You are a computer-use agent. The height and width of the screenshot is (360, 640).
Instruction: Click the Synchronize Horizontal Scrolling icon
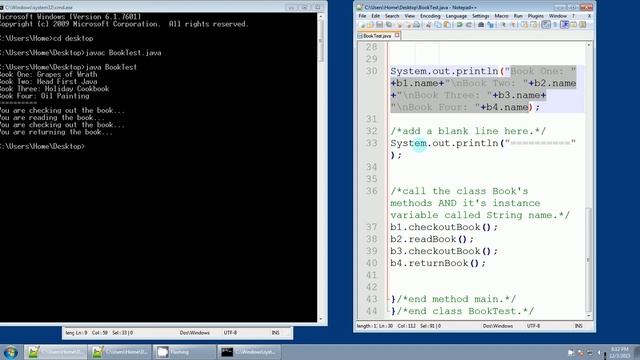click(x=533, y=25)
